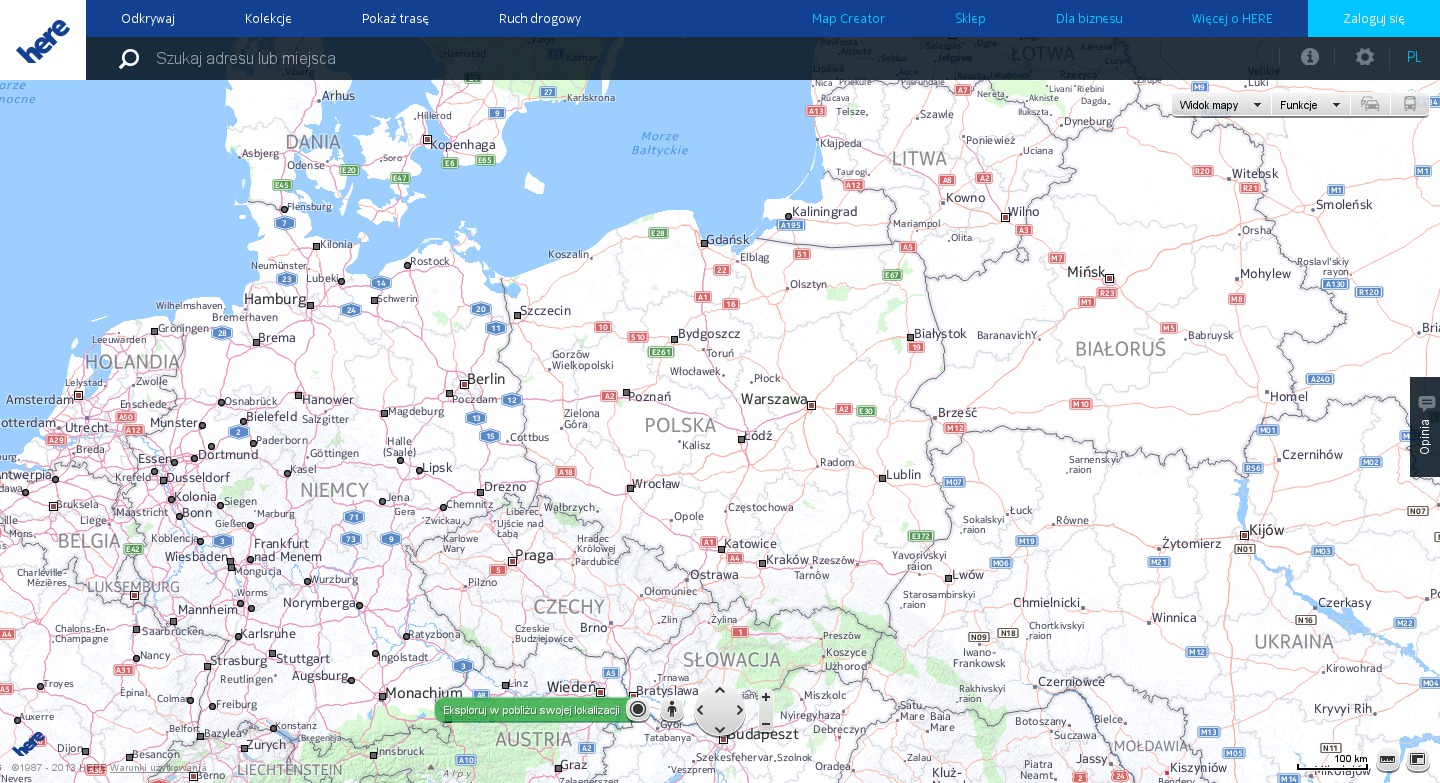Click the HERE logo in top-left corner

click(x=43, y=40)
